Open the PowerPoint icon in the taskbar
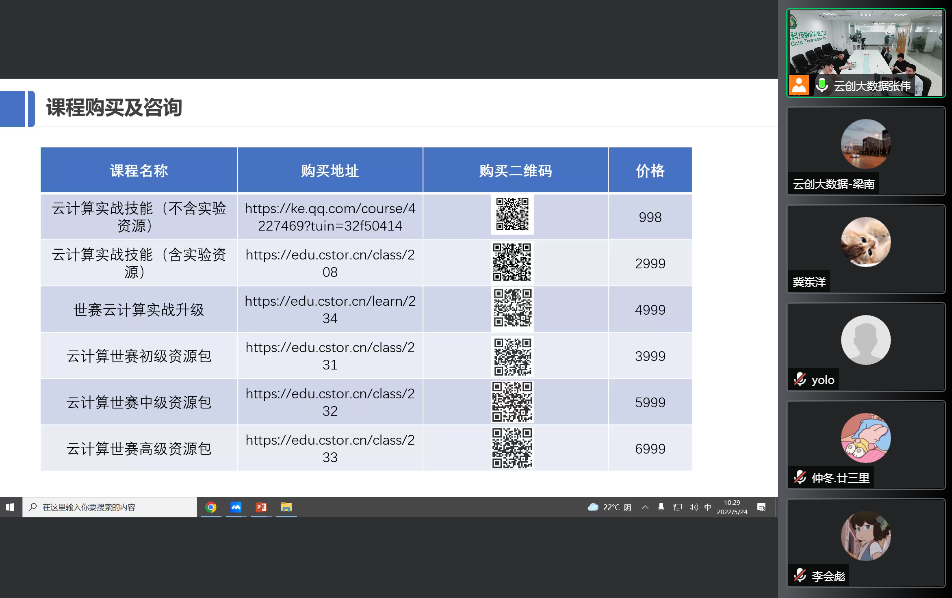 pos(261,507)
